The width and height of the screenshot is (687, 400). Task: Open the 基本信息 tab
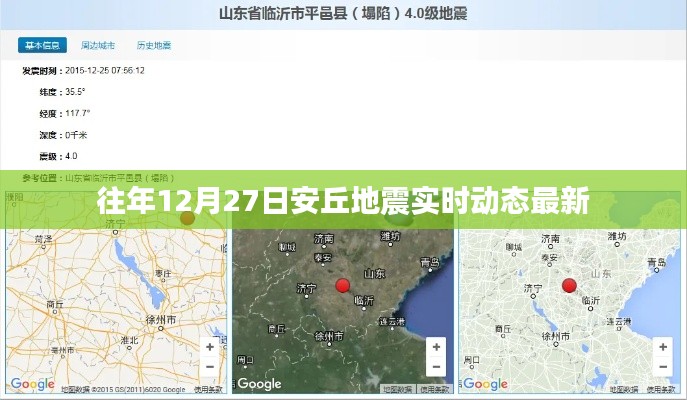tap(42, 45)
